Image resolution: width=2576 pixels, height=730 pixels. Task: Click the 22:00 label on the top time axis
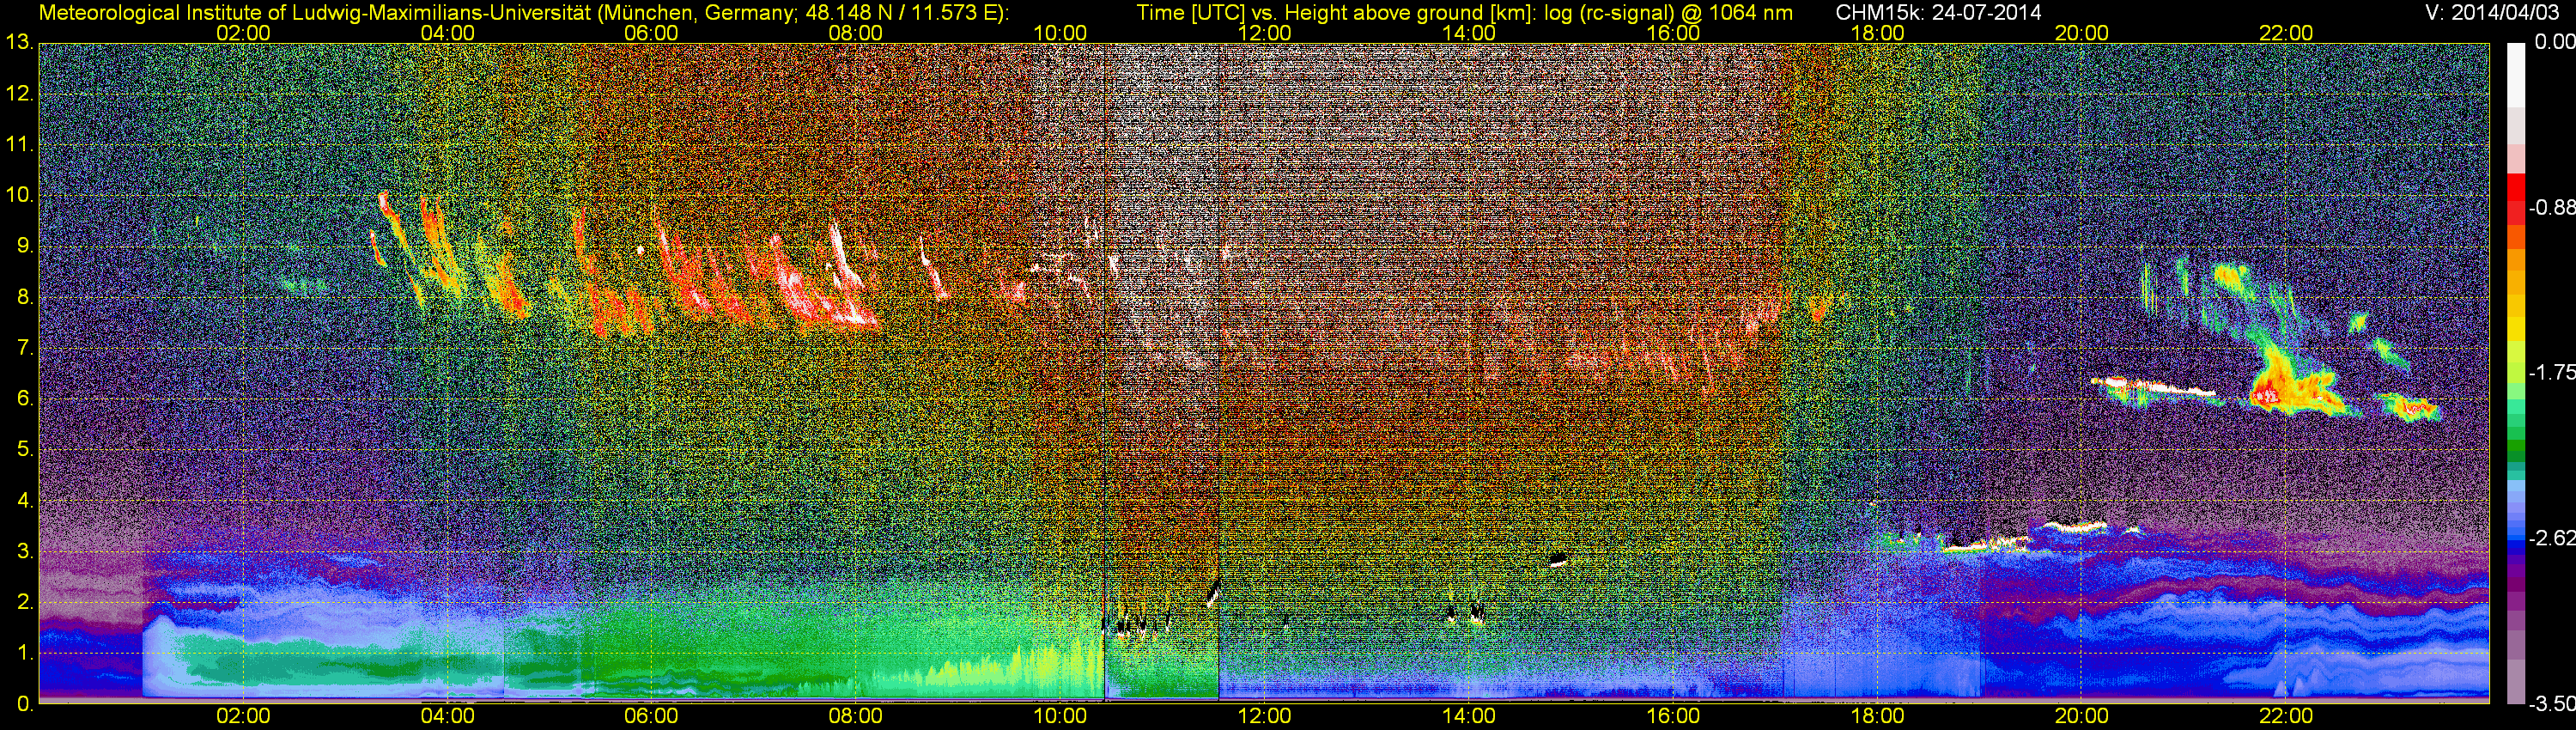point(2286,33)
